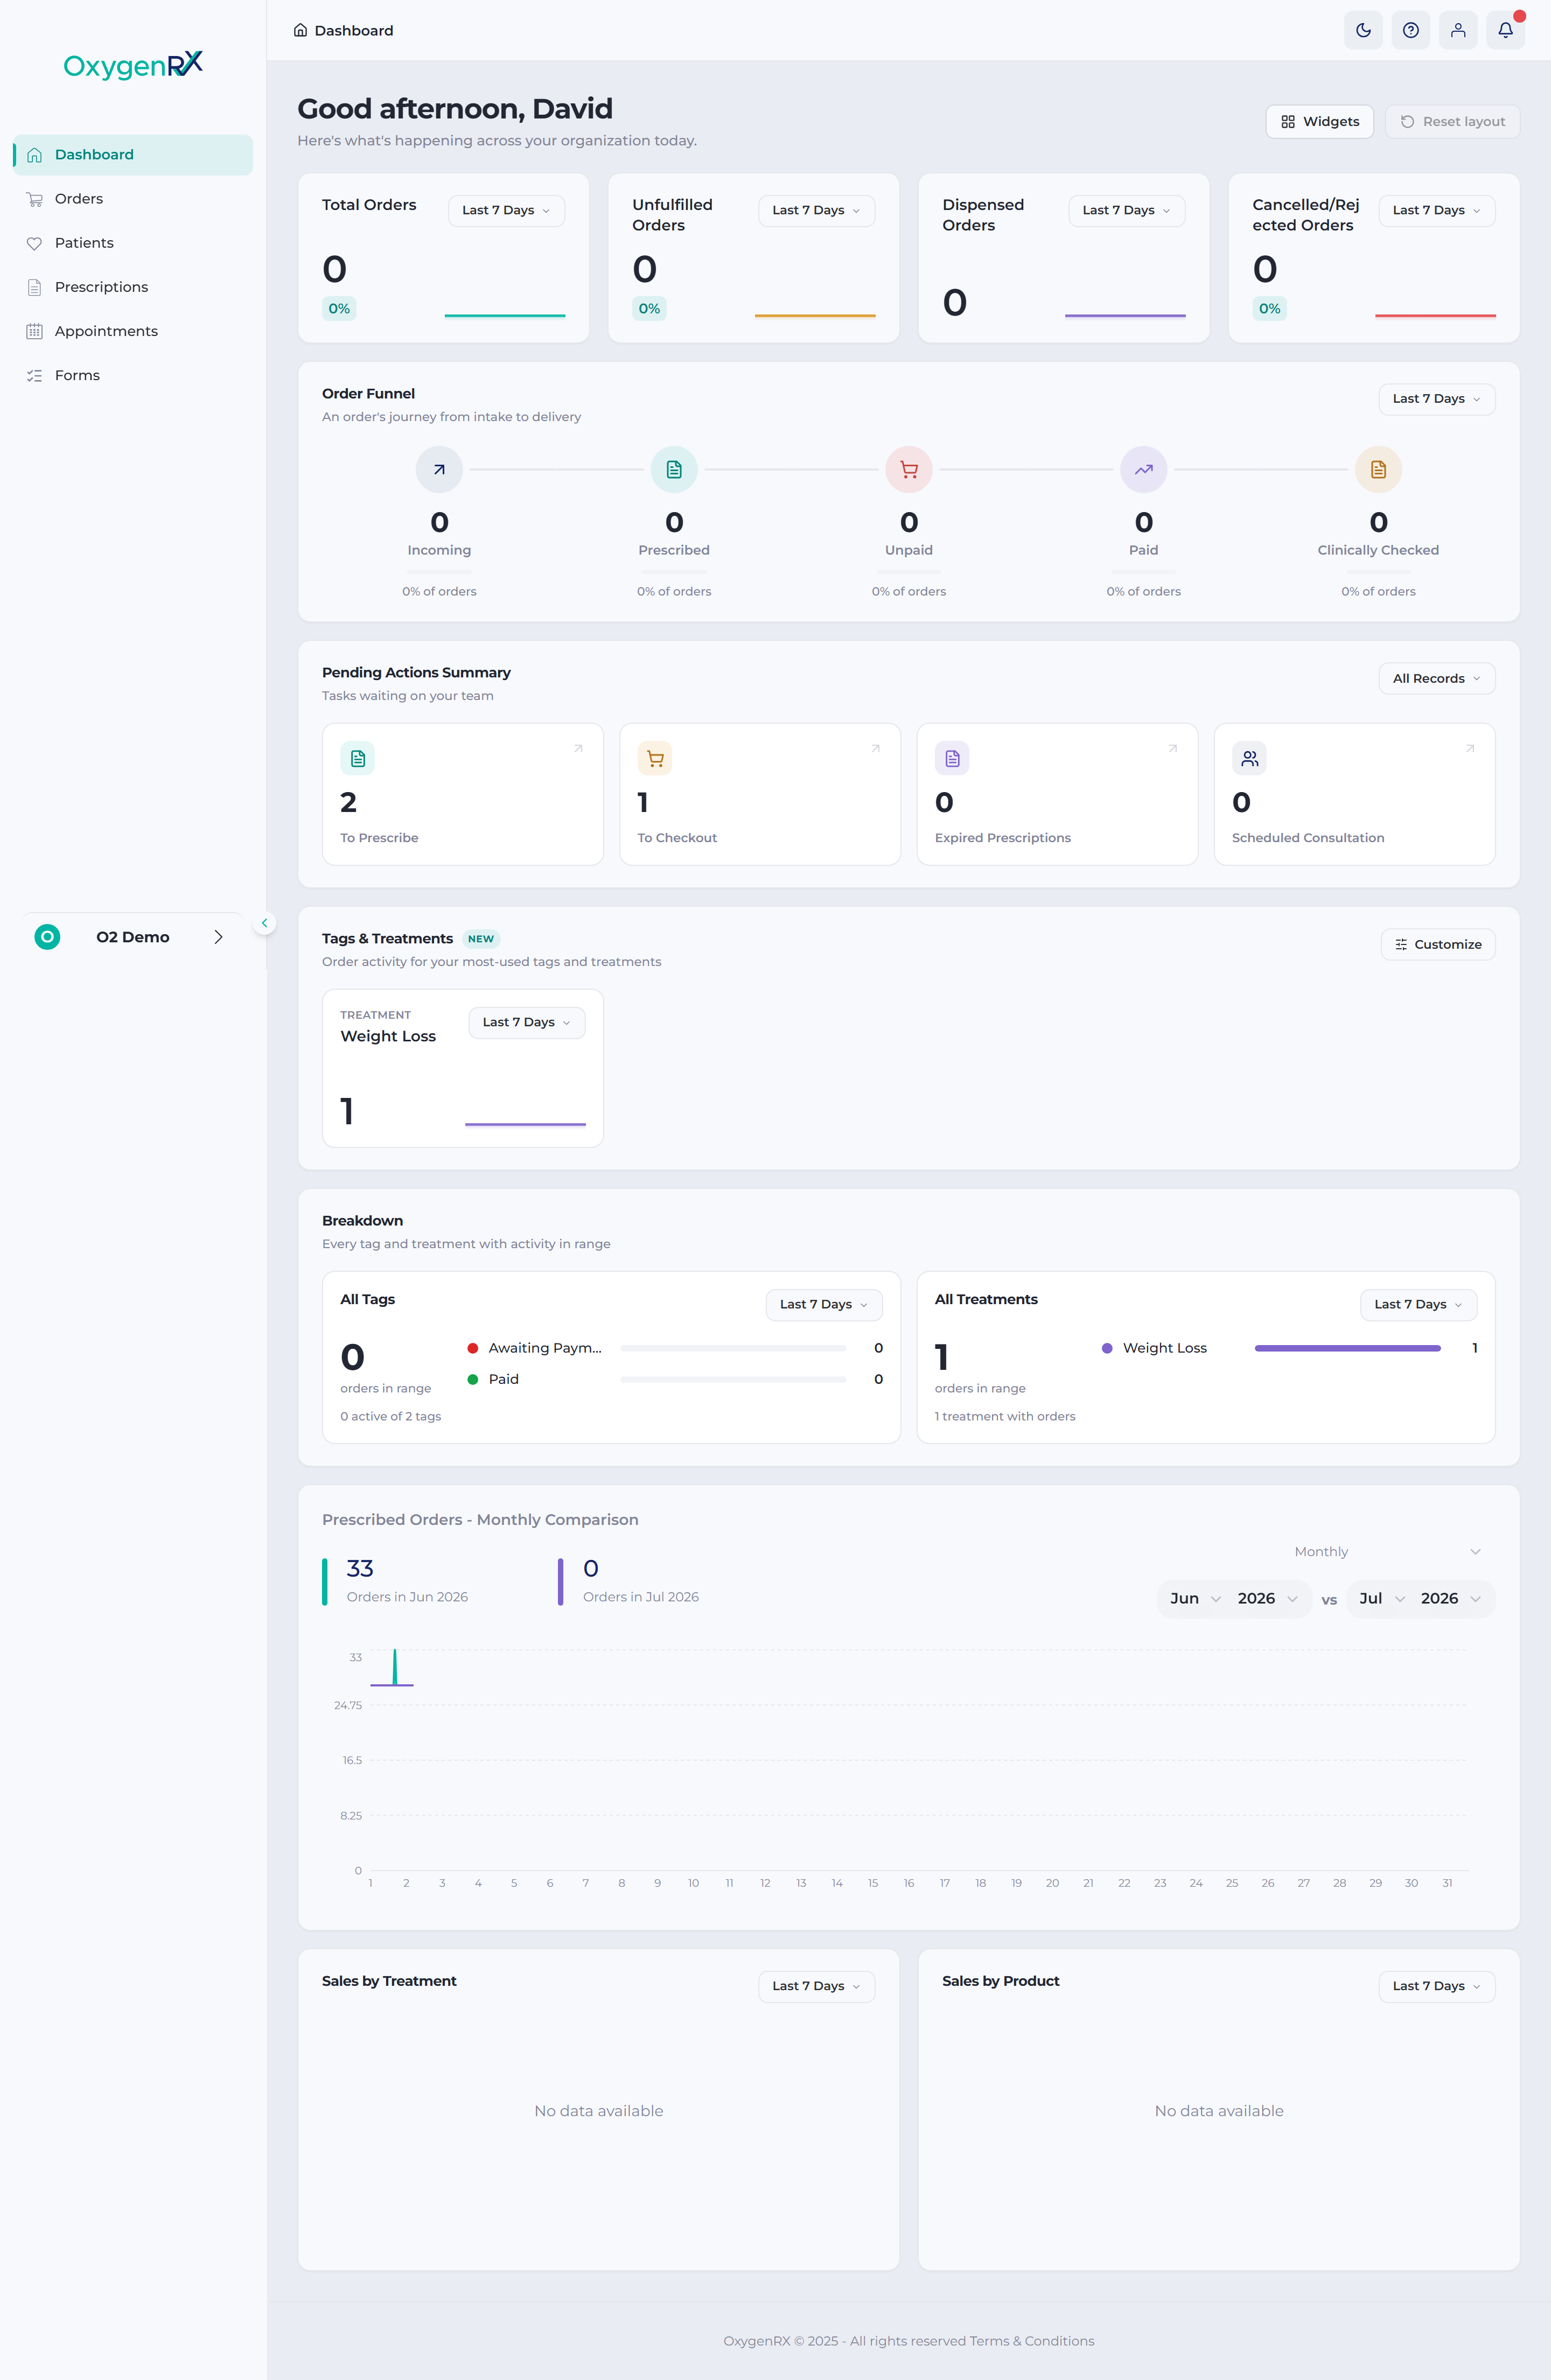Click the Prescribed funnel document icon
Image resolution: width=1551 pixels, height=2380 pixels.
pos(674,469)
